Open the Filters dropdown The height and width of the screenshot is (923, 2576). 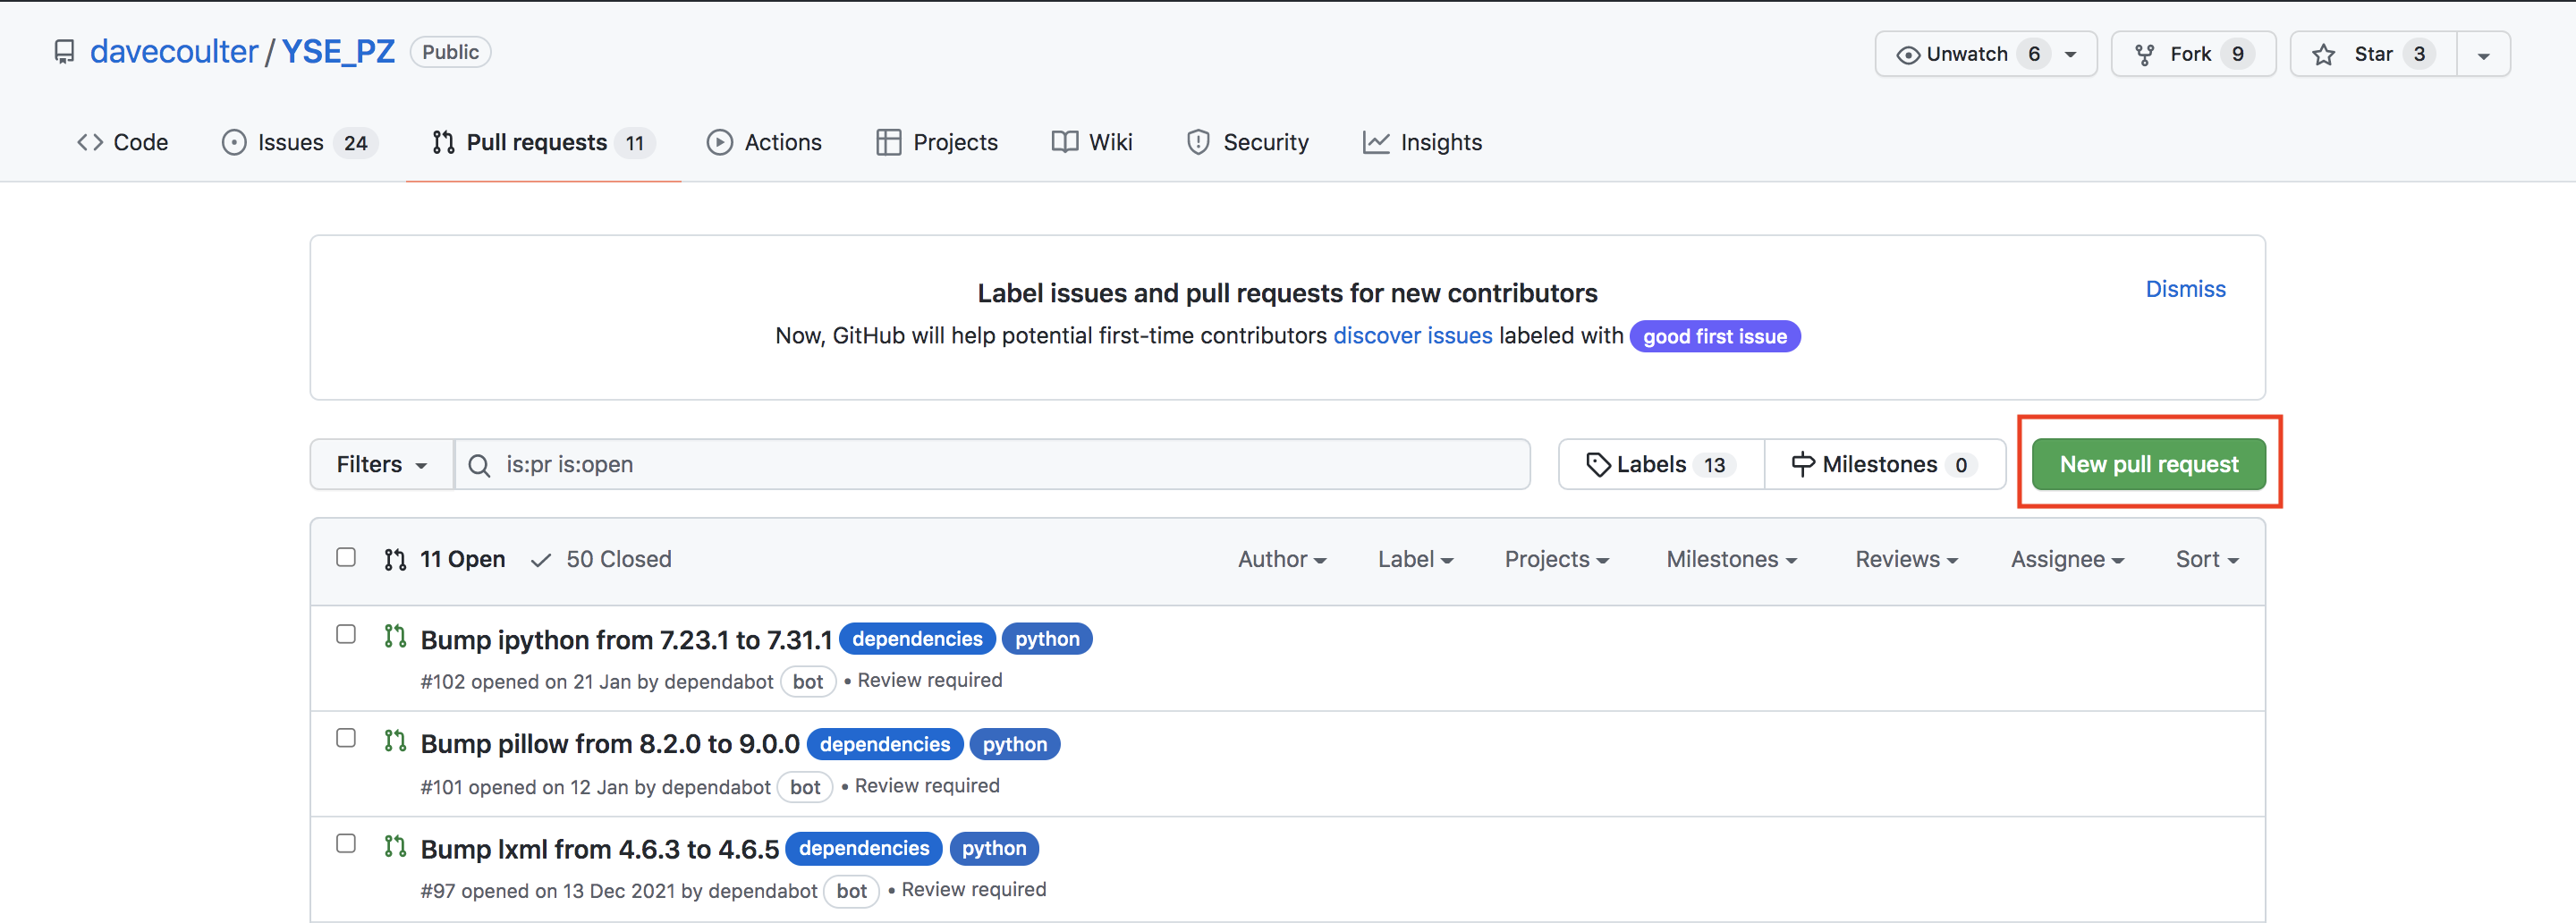[382, 464]
